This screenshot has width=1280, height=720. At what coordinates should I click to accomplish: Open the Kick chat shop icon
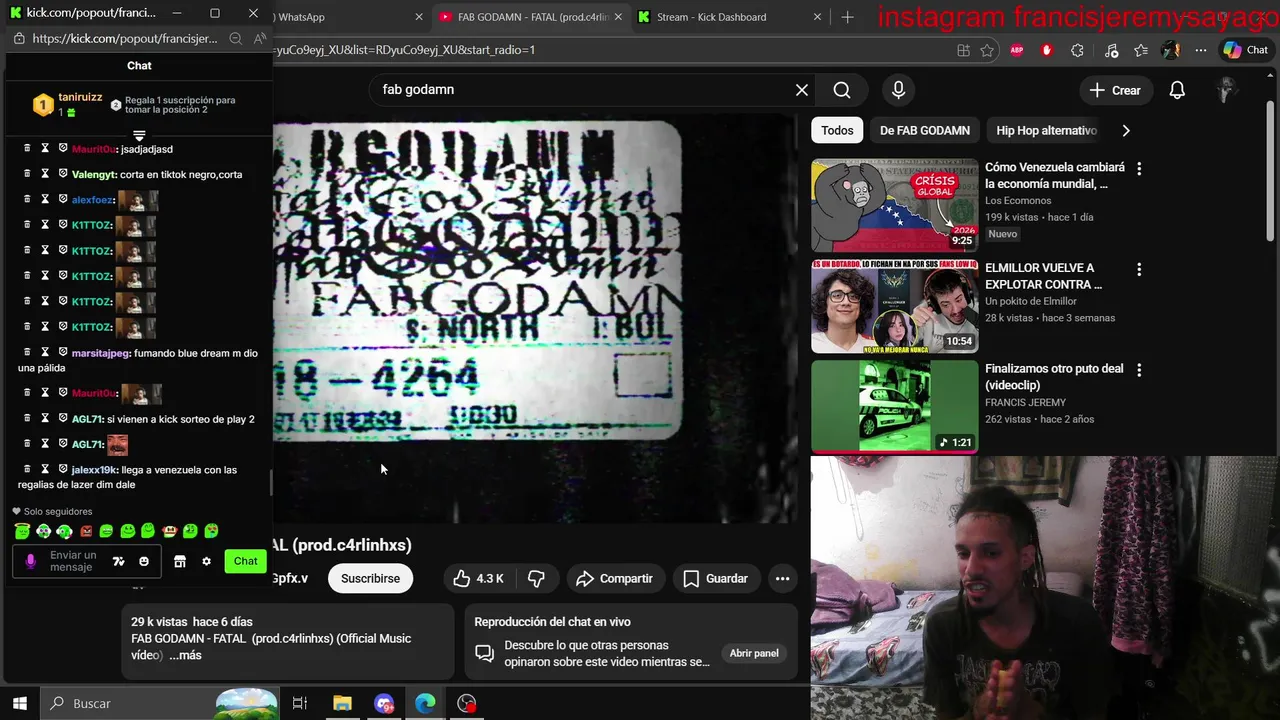point(180,562)
